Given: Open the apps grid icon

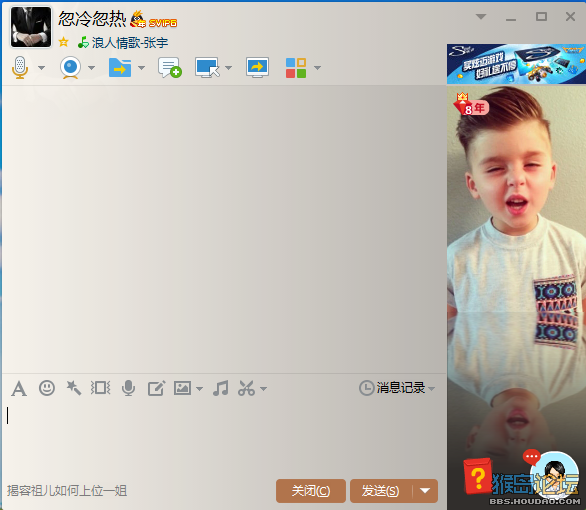Looking at the screenshot, I should (x=296, y=68).
